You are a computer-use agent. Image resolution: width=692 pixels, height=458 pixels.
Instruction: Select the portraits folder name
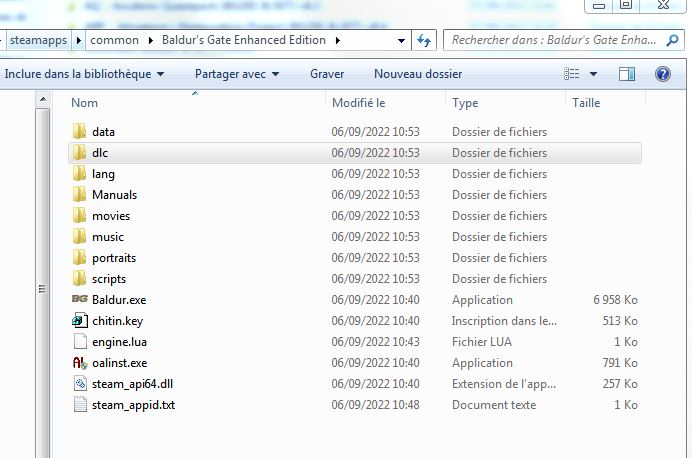(114, 258)
